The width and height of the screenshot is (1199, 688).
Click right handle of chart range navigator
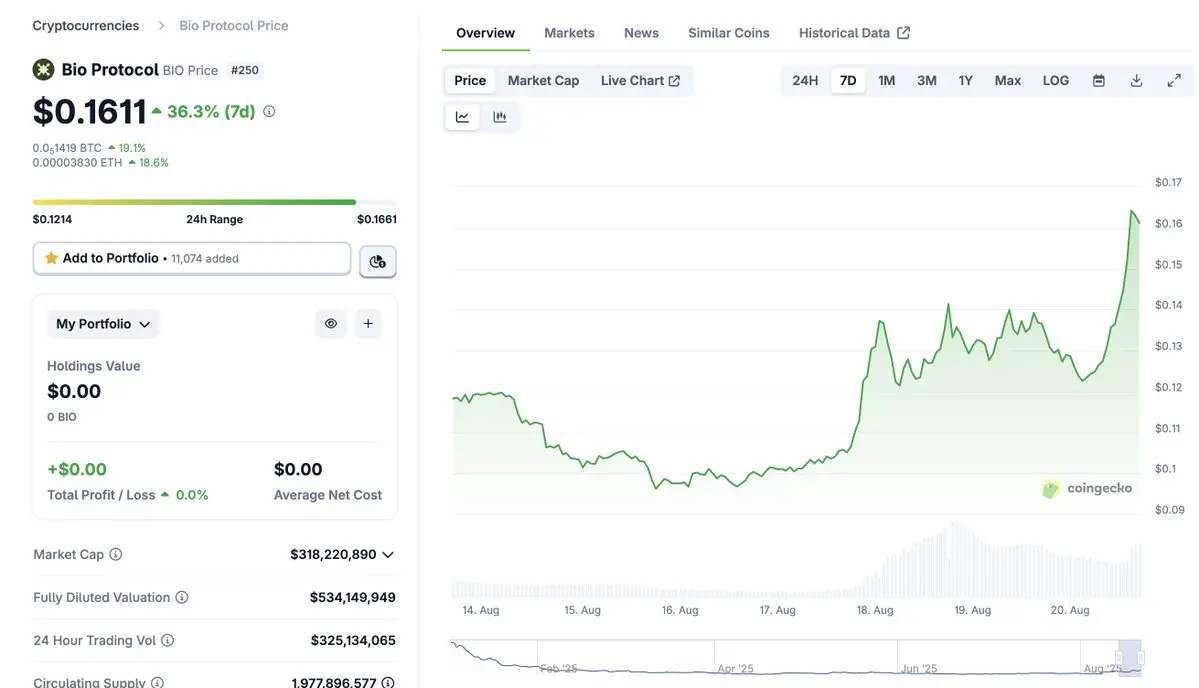click(1141, 657)
